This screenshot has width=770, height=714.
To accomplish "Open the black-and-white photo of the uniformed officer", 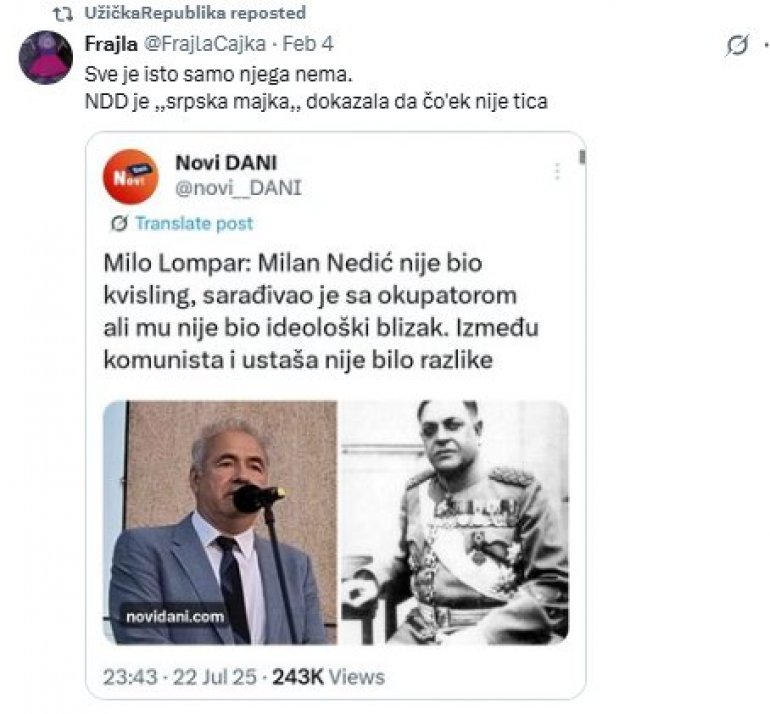I will pyautogui.click(x=455, y=521).
